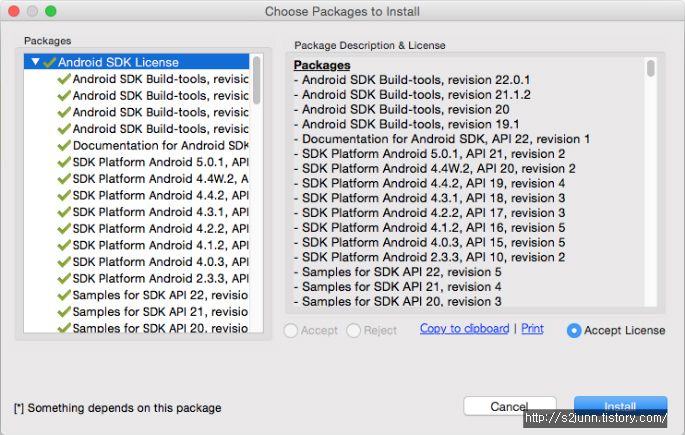Click the Packages label above the tree

48,41
